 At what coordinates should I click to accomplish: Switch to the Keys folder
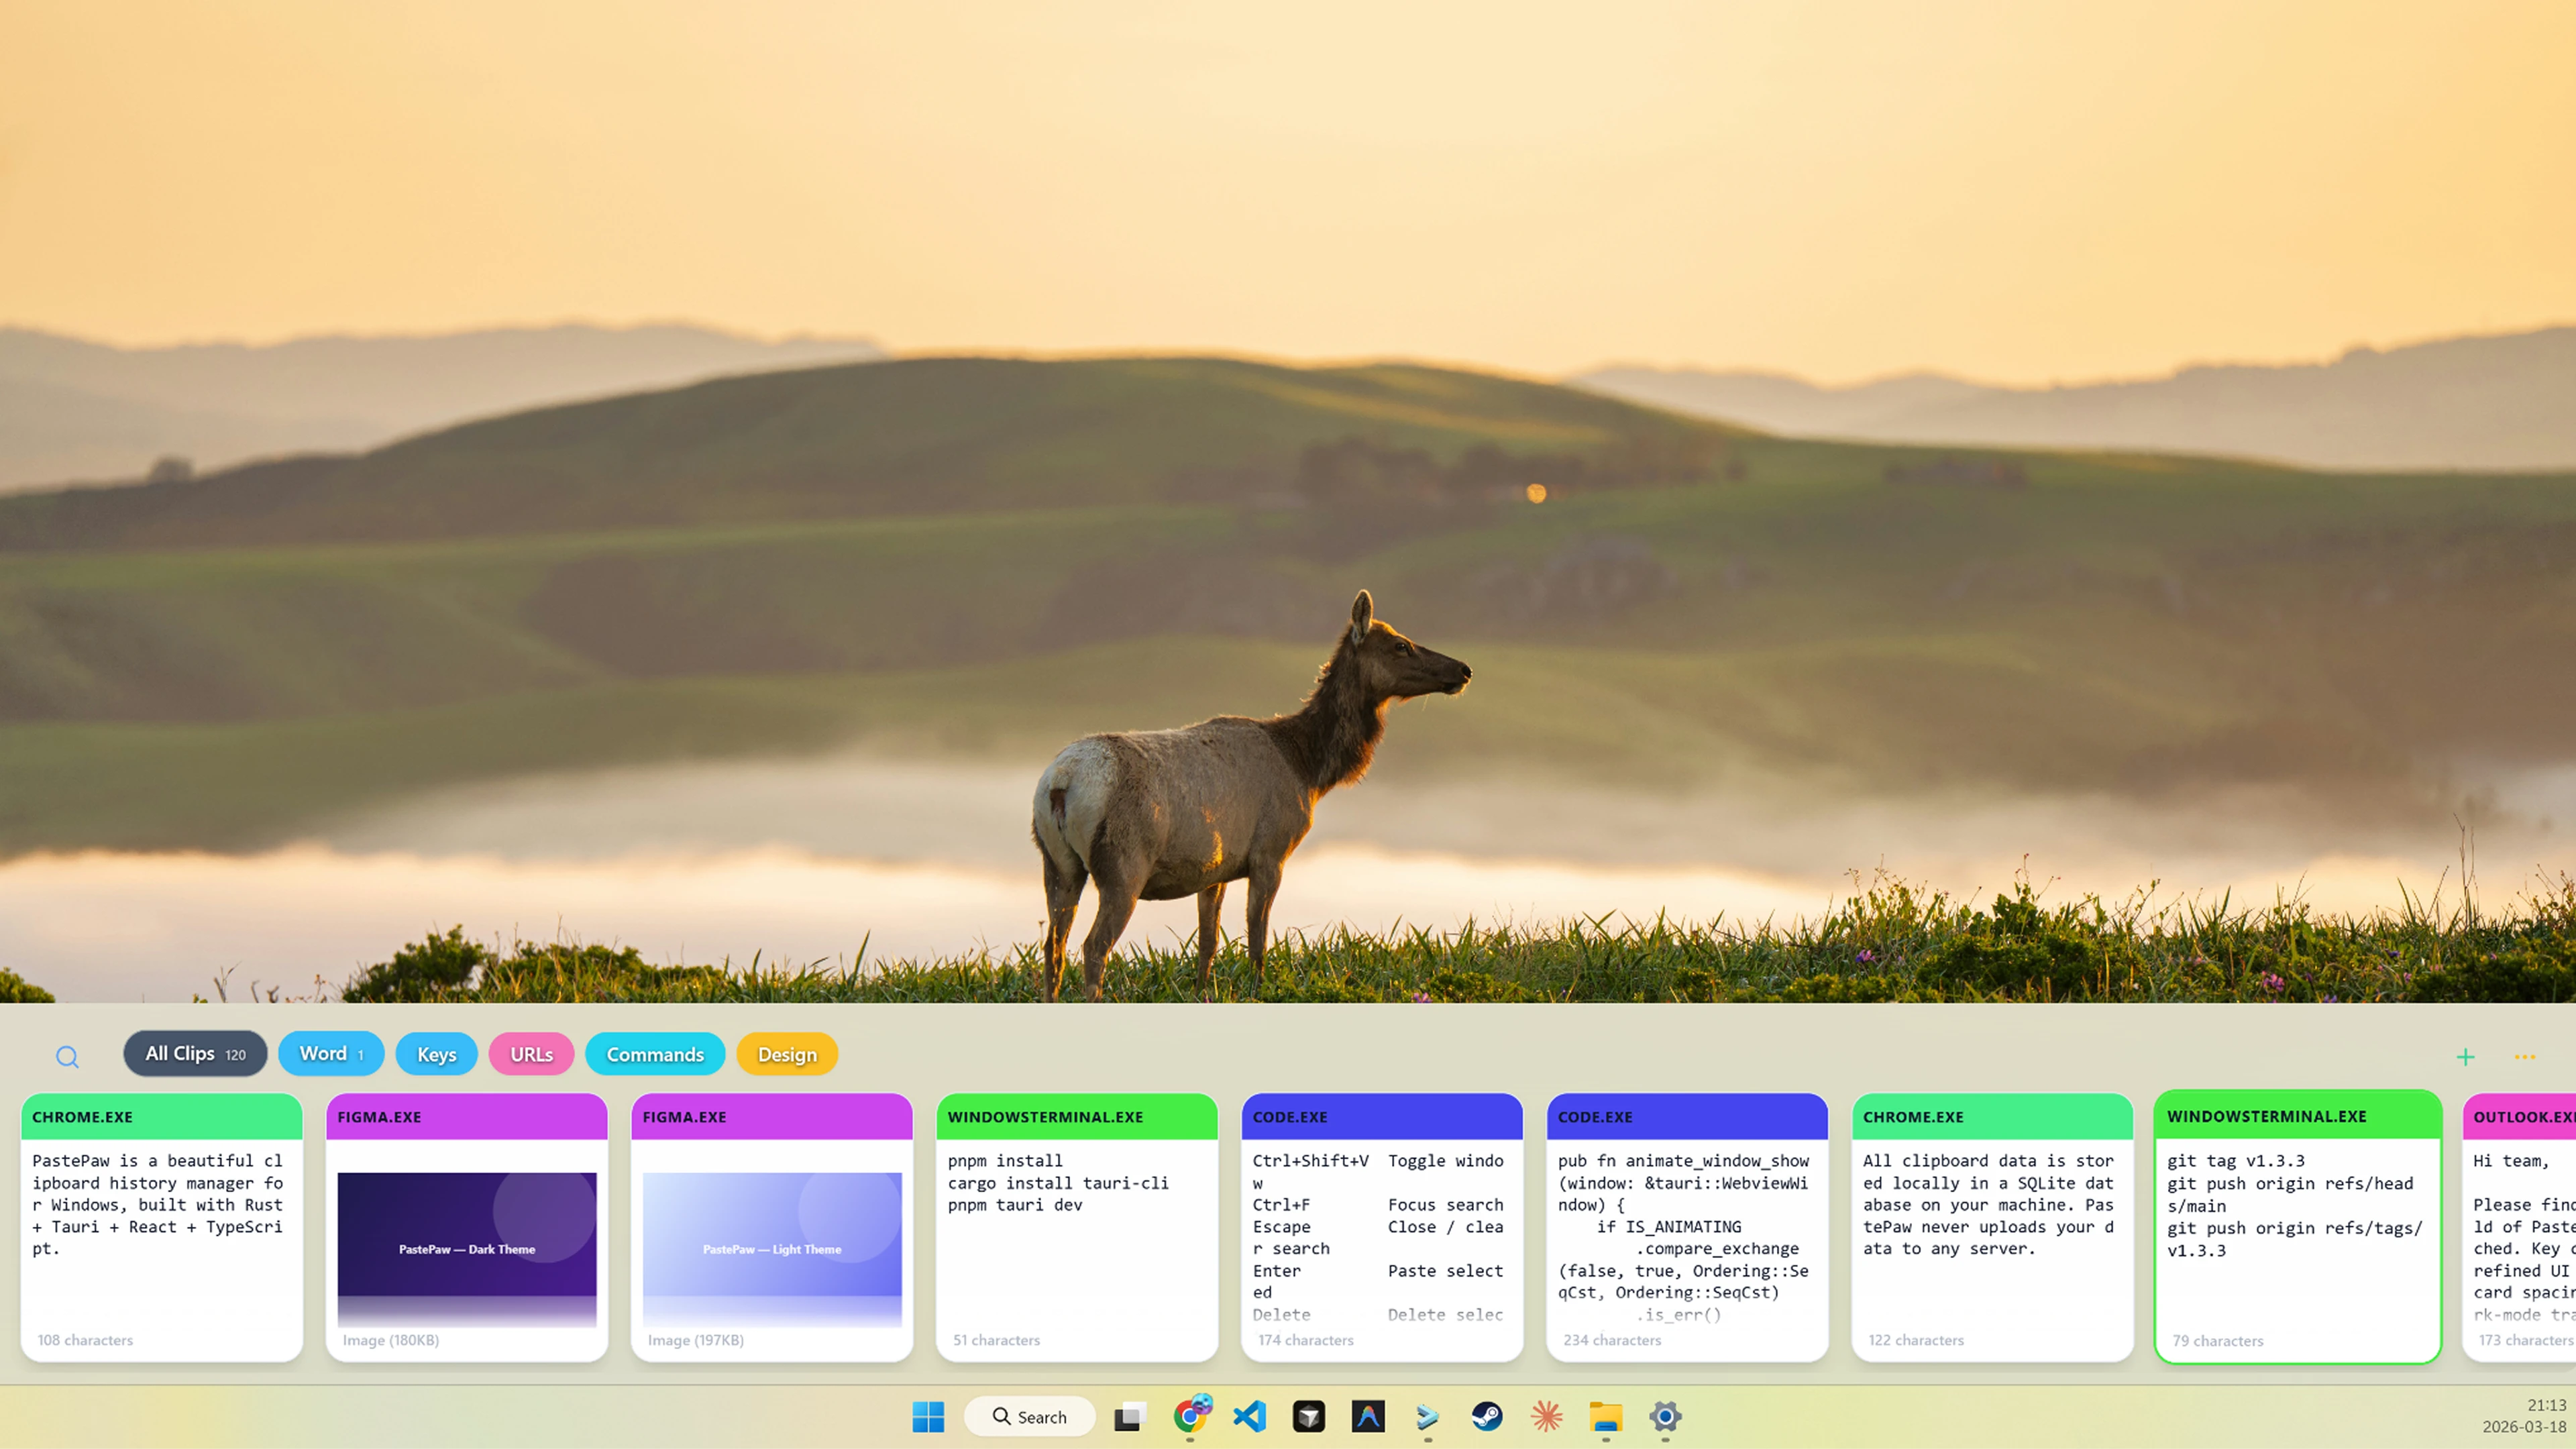click(436, 1054)
